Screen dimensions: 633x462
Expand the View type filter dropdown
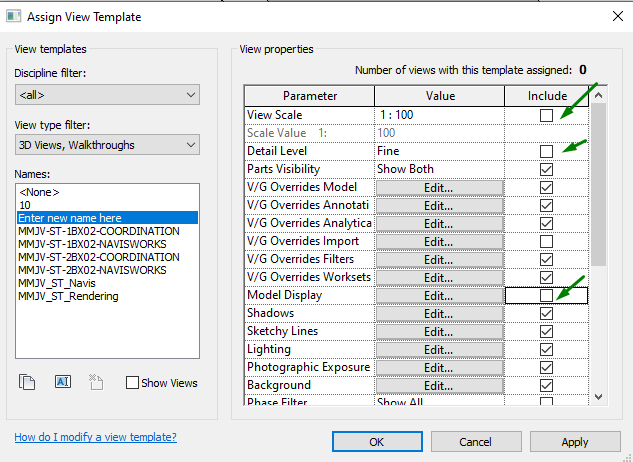107,146
